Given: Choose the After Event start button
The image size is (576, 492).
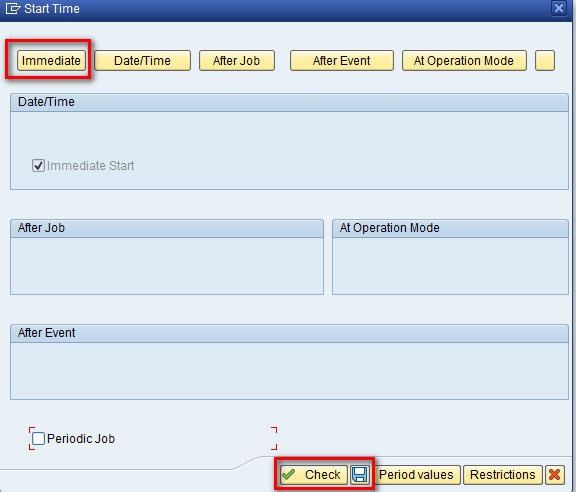Looking at the screenshot, I should (x=342, y=61).
